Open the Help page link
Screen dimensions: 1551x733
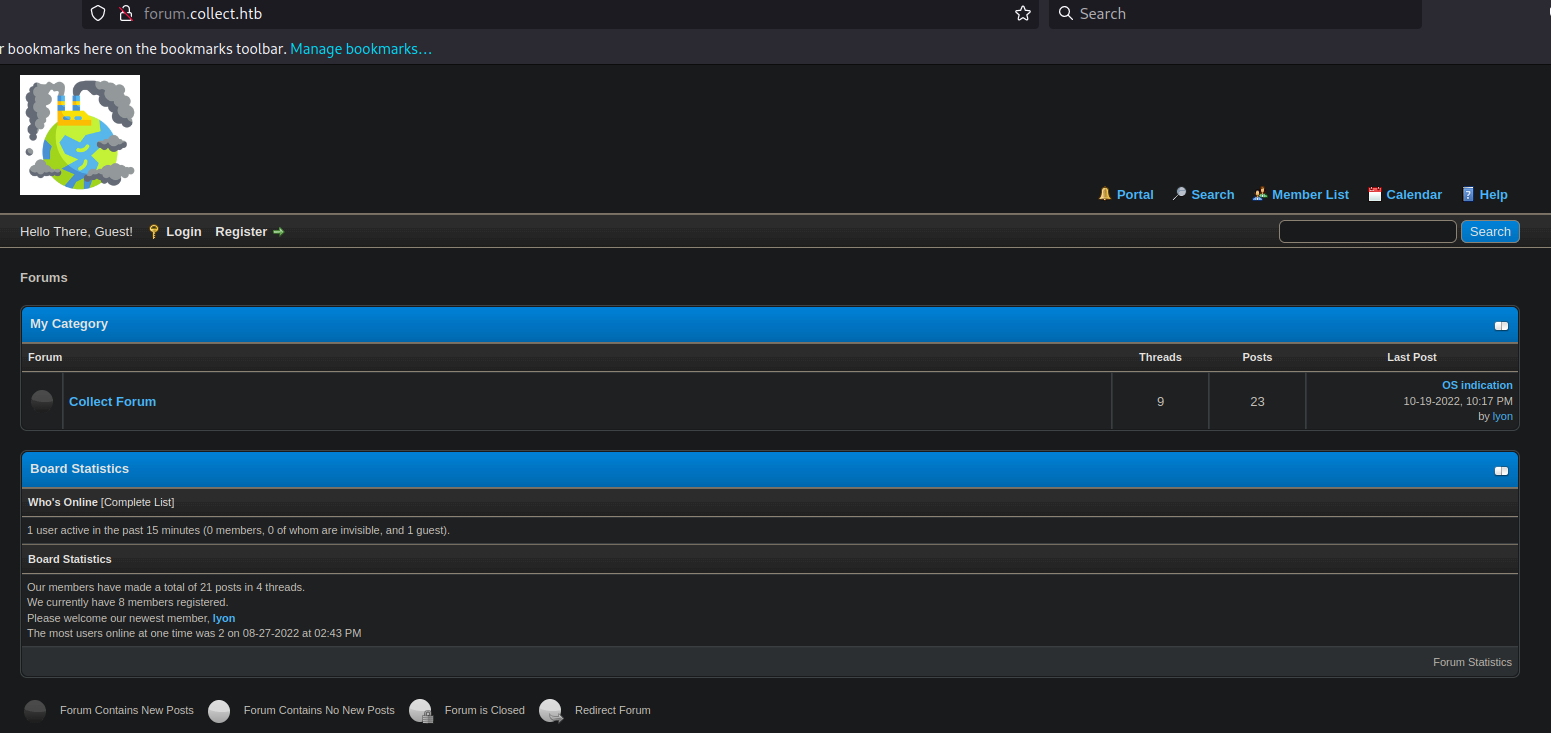(1493, 195)
